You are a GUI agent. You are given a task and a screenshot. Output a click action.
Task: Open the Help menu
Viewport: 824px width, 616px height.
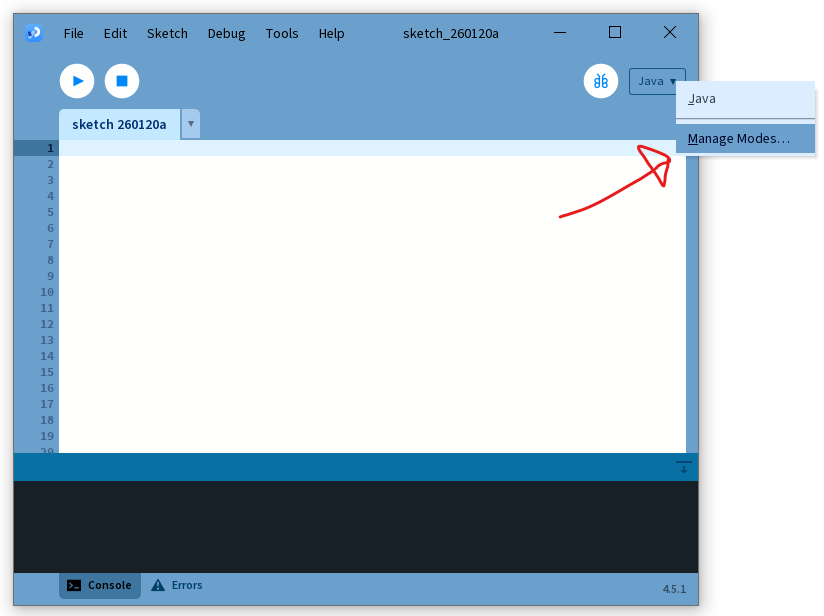[331, 33]
